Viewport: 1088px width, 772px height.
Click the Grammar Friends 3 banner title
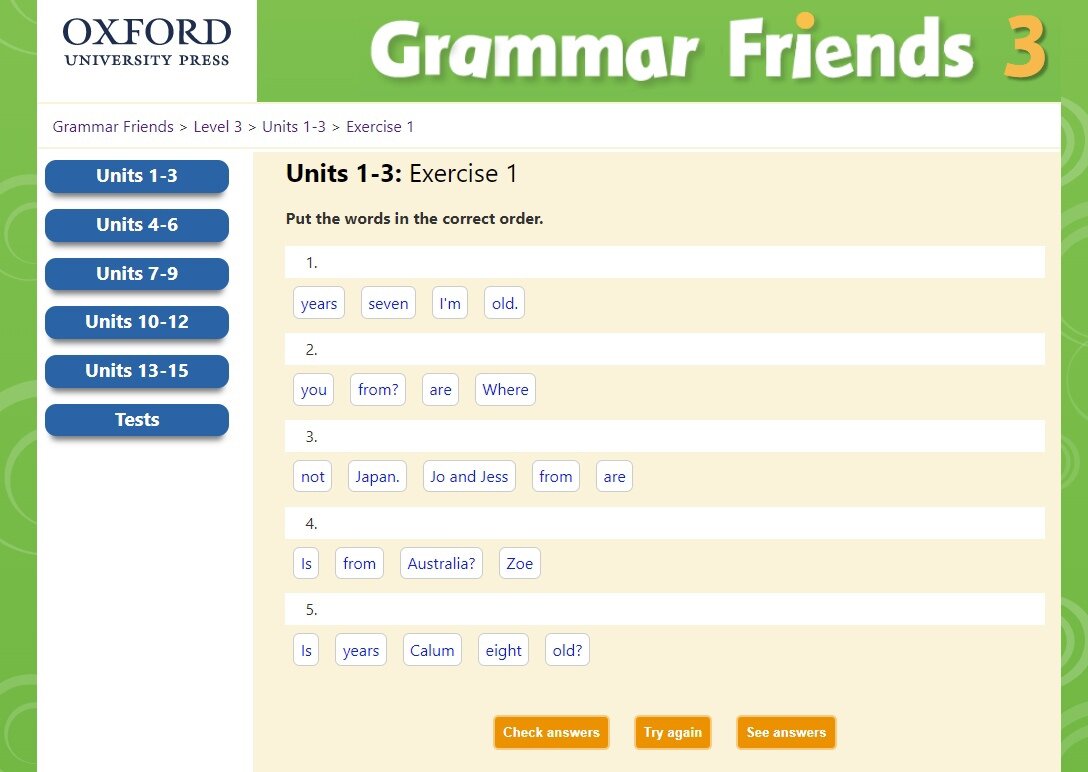[x=708, y=49]
